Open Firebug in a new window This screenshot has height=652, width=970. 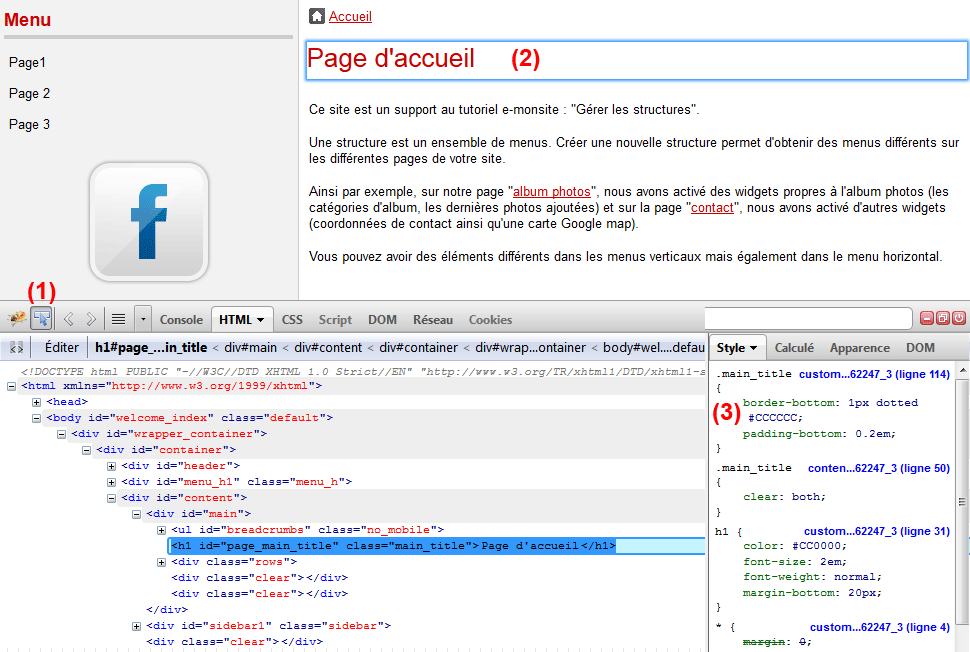943,318
